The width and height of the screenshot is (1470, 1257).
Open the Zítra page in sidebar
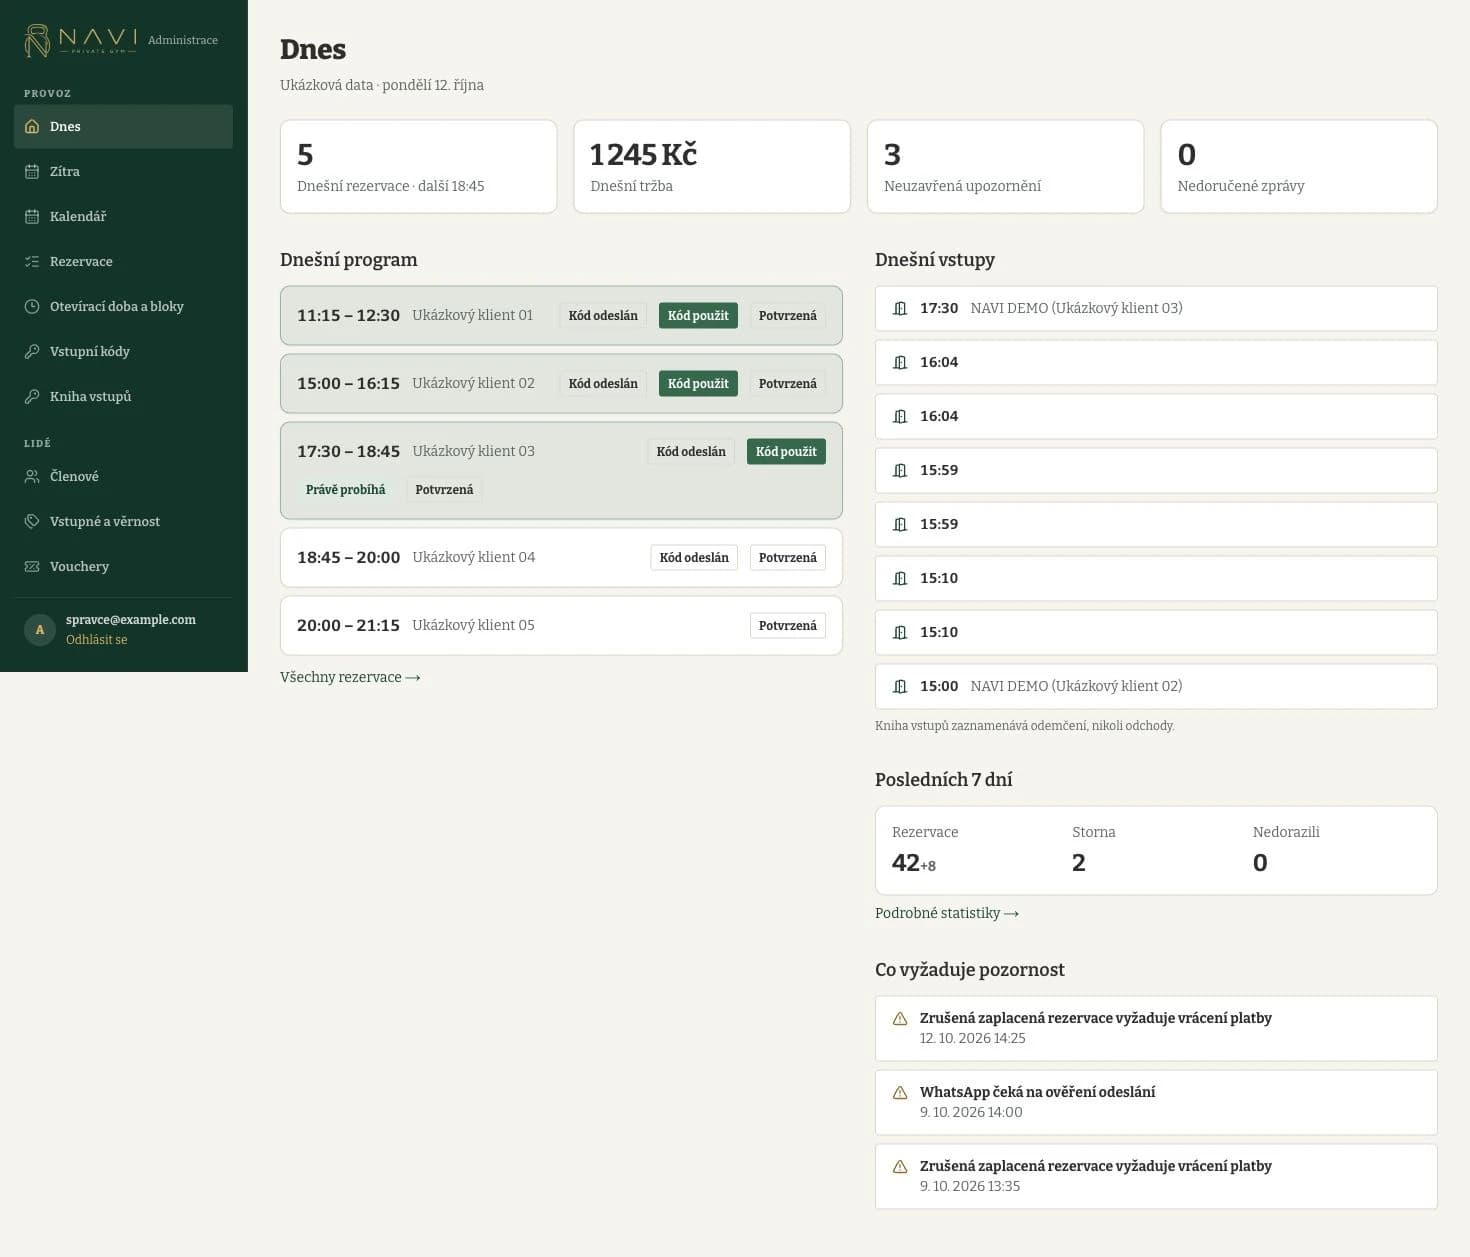123,172
